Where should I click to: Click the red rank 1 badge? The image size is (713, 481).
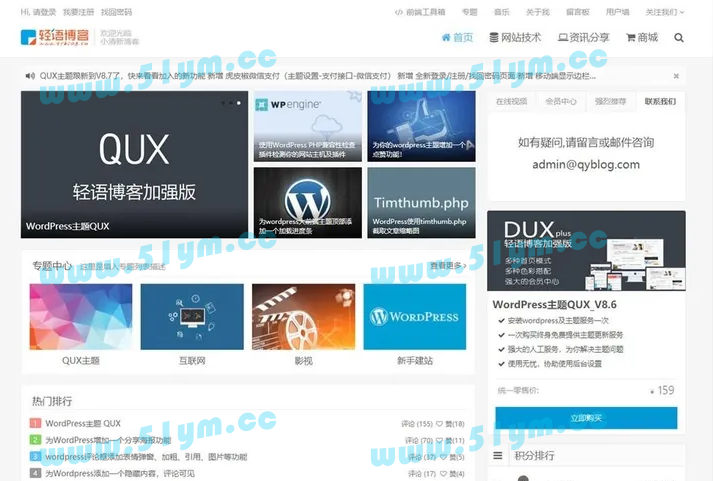(35, 424)
